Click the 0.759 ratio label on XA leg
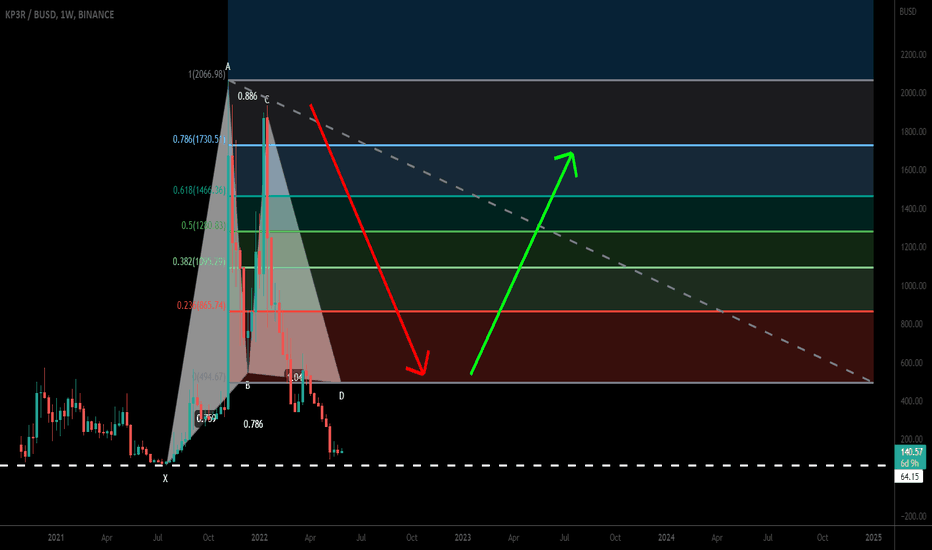Image resolution: width=932 pixels, height=550 pixels. pos(206,419)
